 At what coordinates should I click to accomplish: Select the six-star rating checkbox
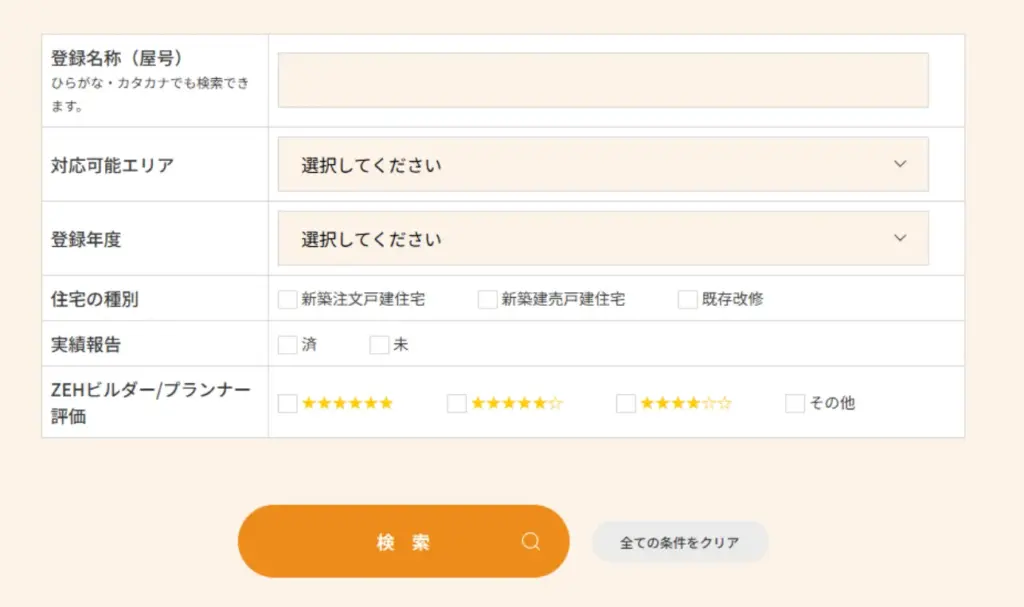tap(287, 403)
